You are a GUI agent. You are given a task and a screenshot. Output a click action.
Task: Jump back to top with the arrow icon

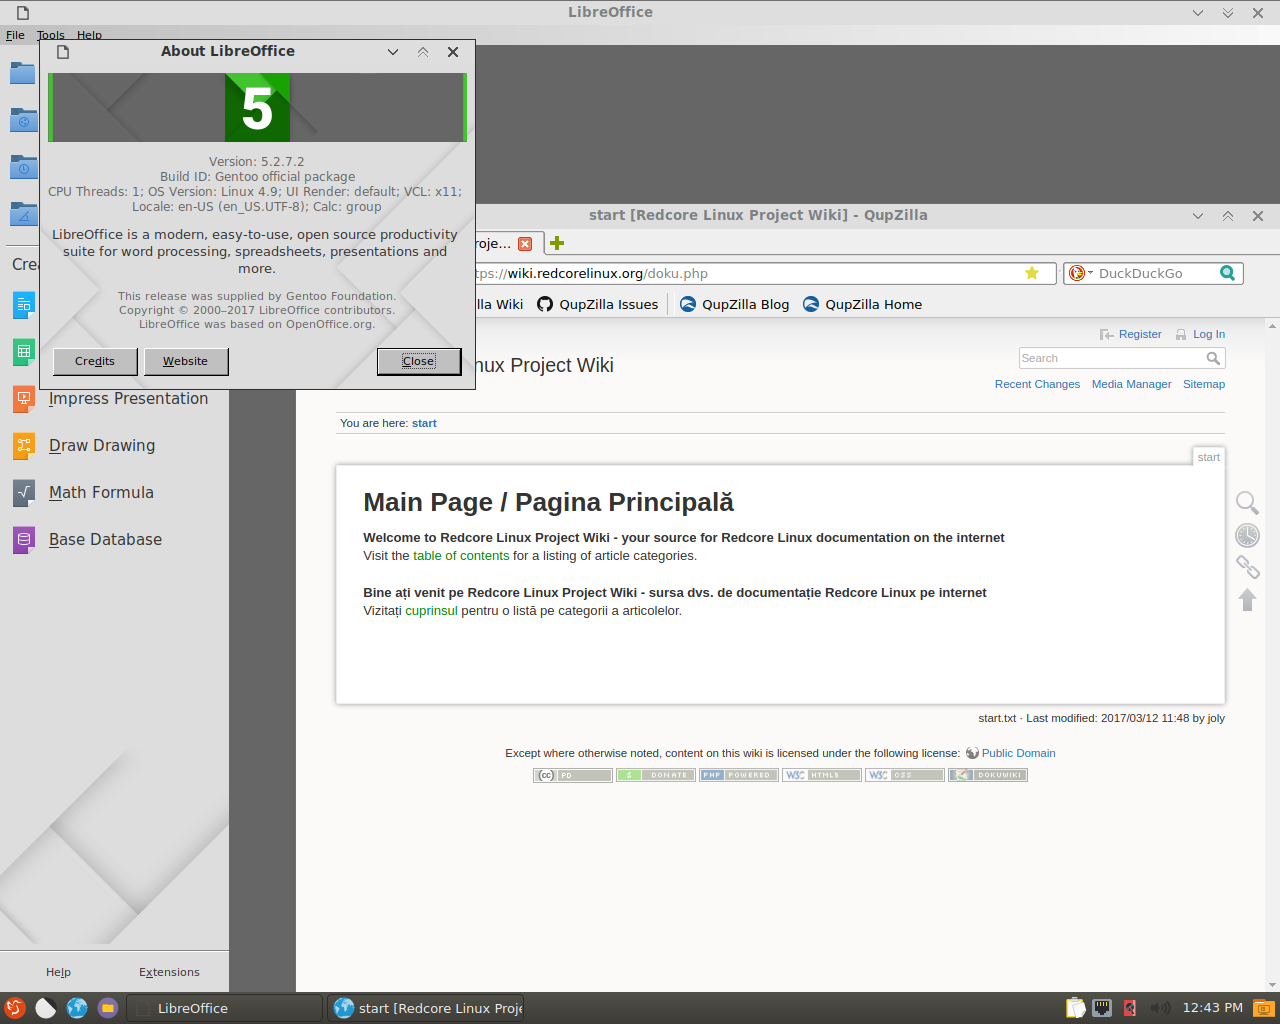point(1247,599)
